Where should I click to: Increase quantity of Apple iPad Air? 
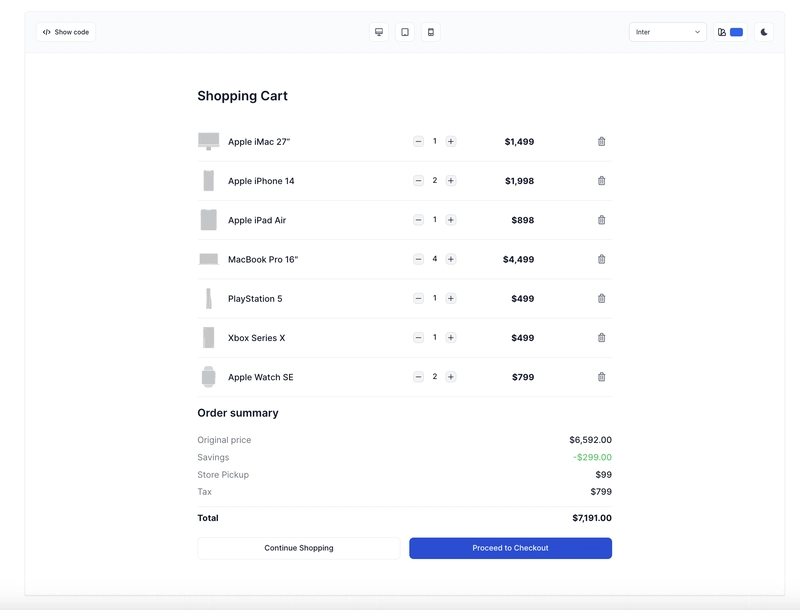coord(451,220)
